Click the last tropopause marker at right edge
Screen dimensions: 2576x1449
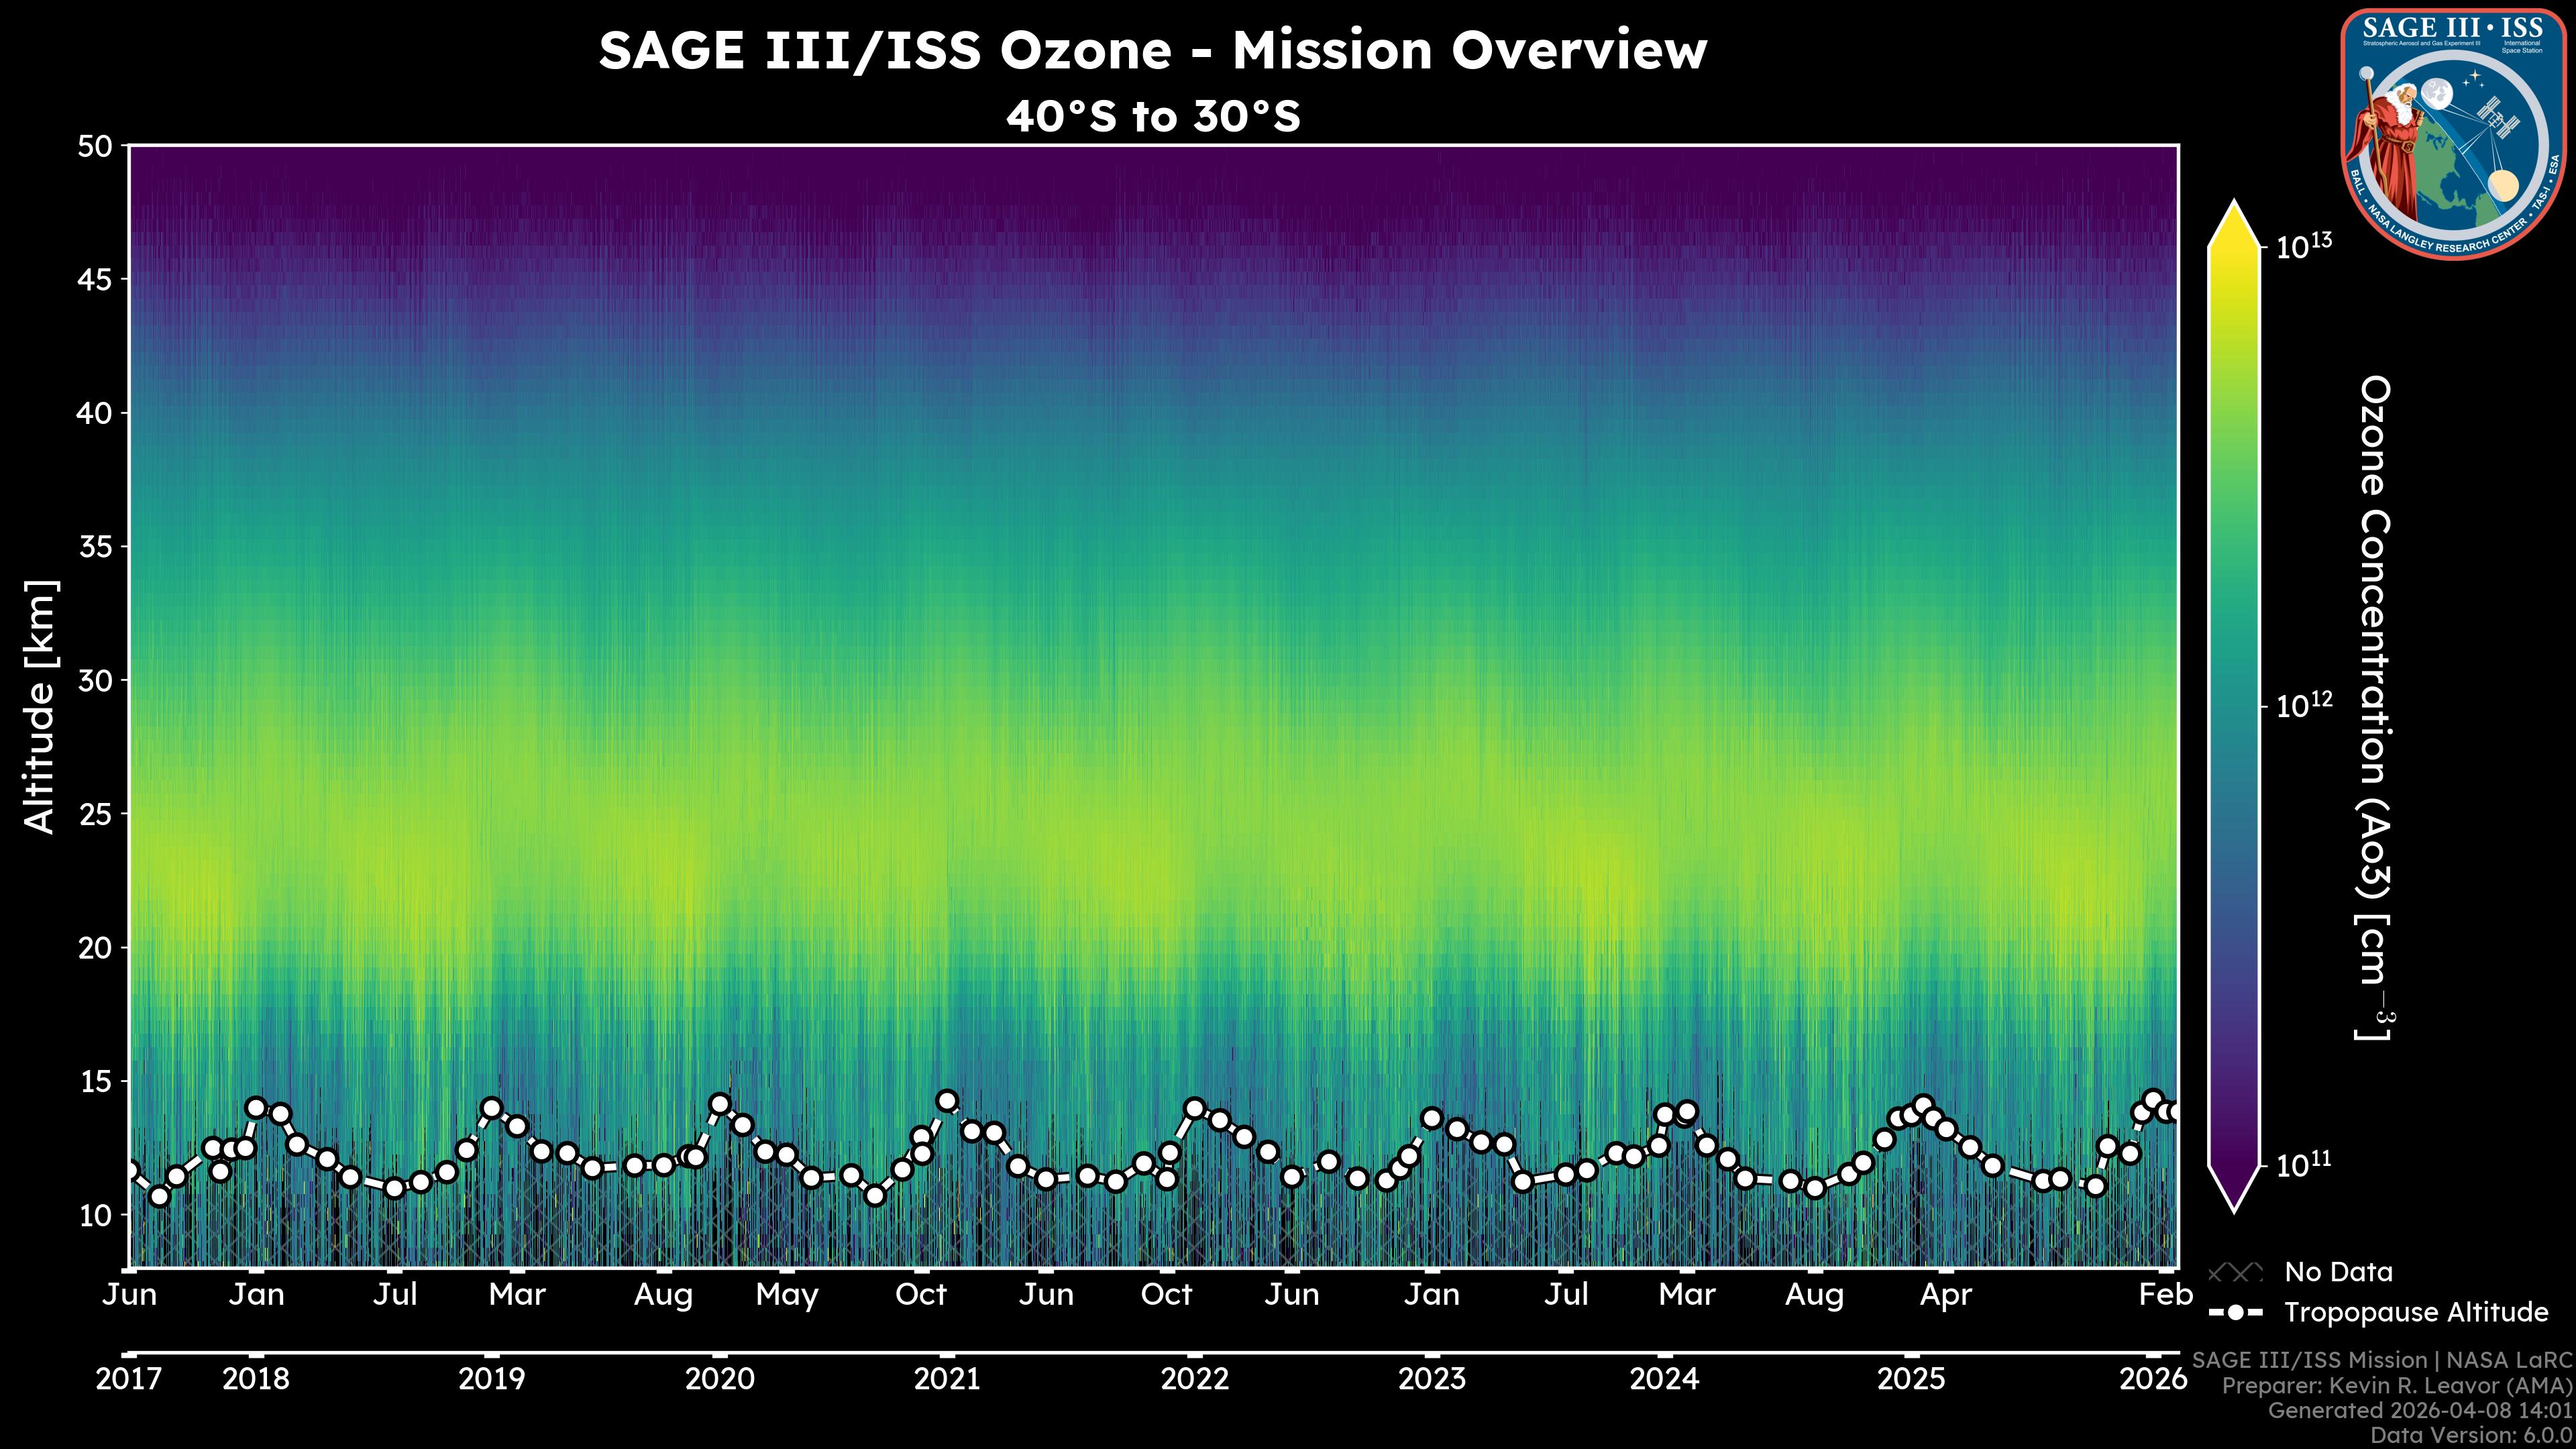(2175, 1112)
